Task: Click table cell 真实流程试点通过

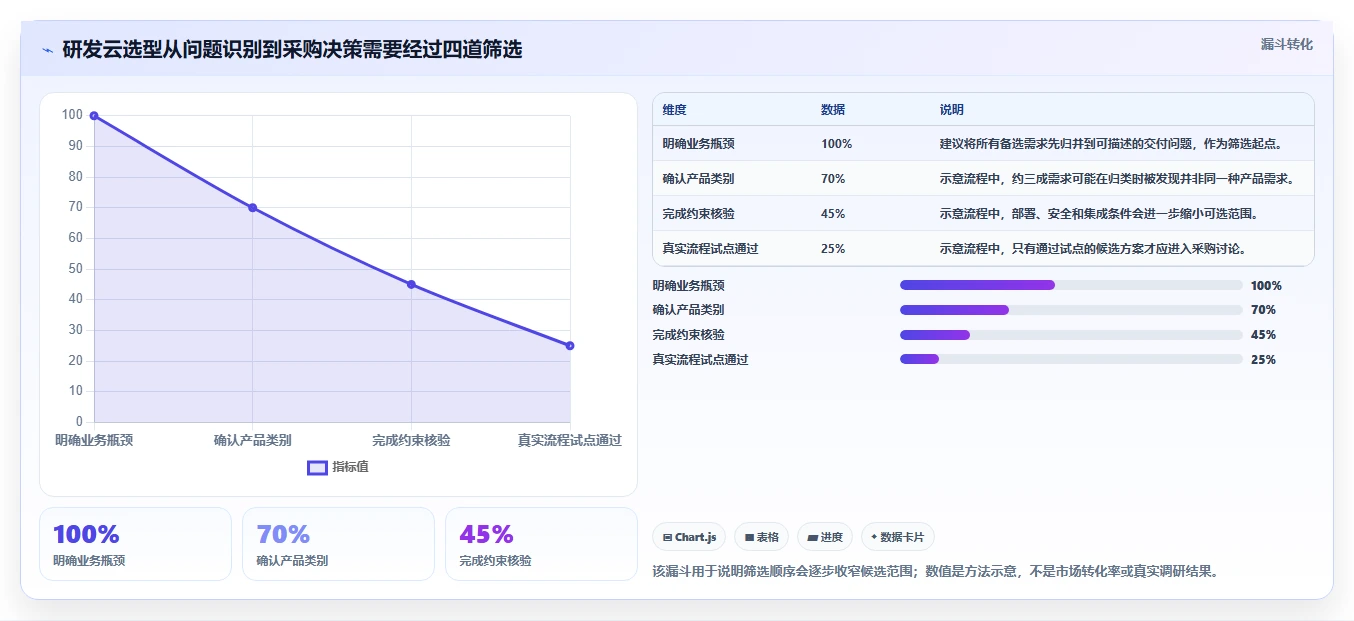Action: (x=710, y=249)
